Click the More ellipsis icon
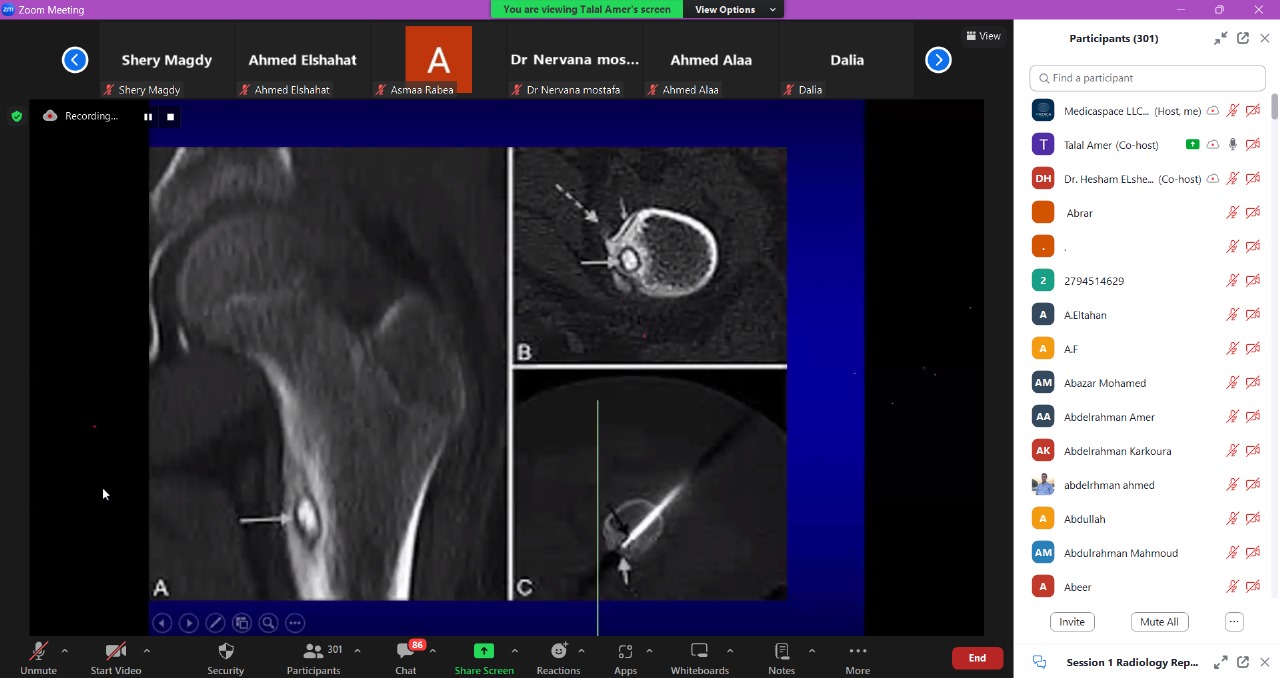Viewport: 1280px width, 678px height. pos(857,651)
